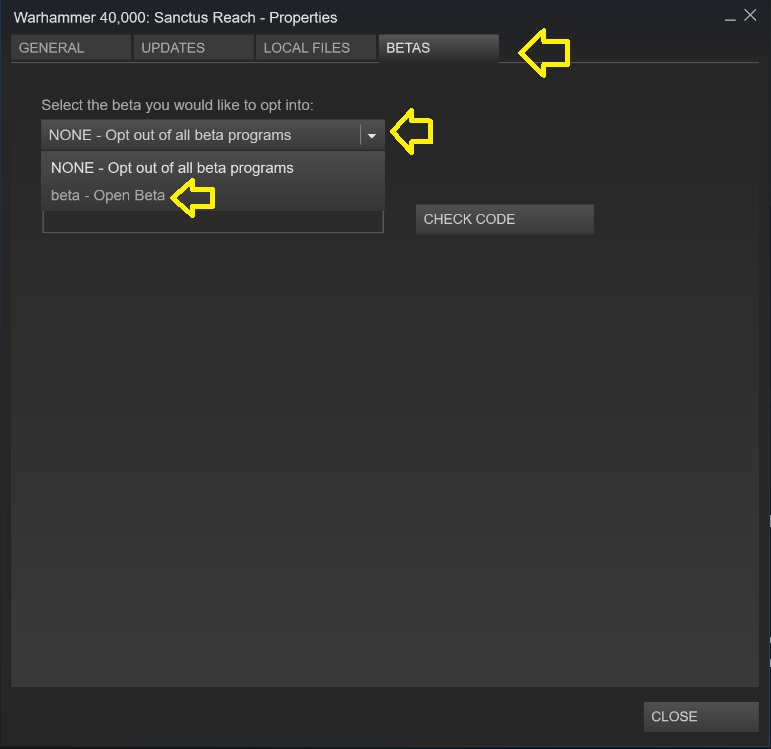Switch to the GENERAL tab
771x749 pixels.
coord(71,48)
